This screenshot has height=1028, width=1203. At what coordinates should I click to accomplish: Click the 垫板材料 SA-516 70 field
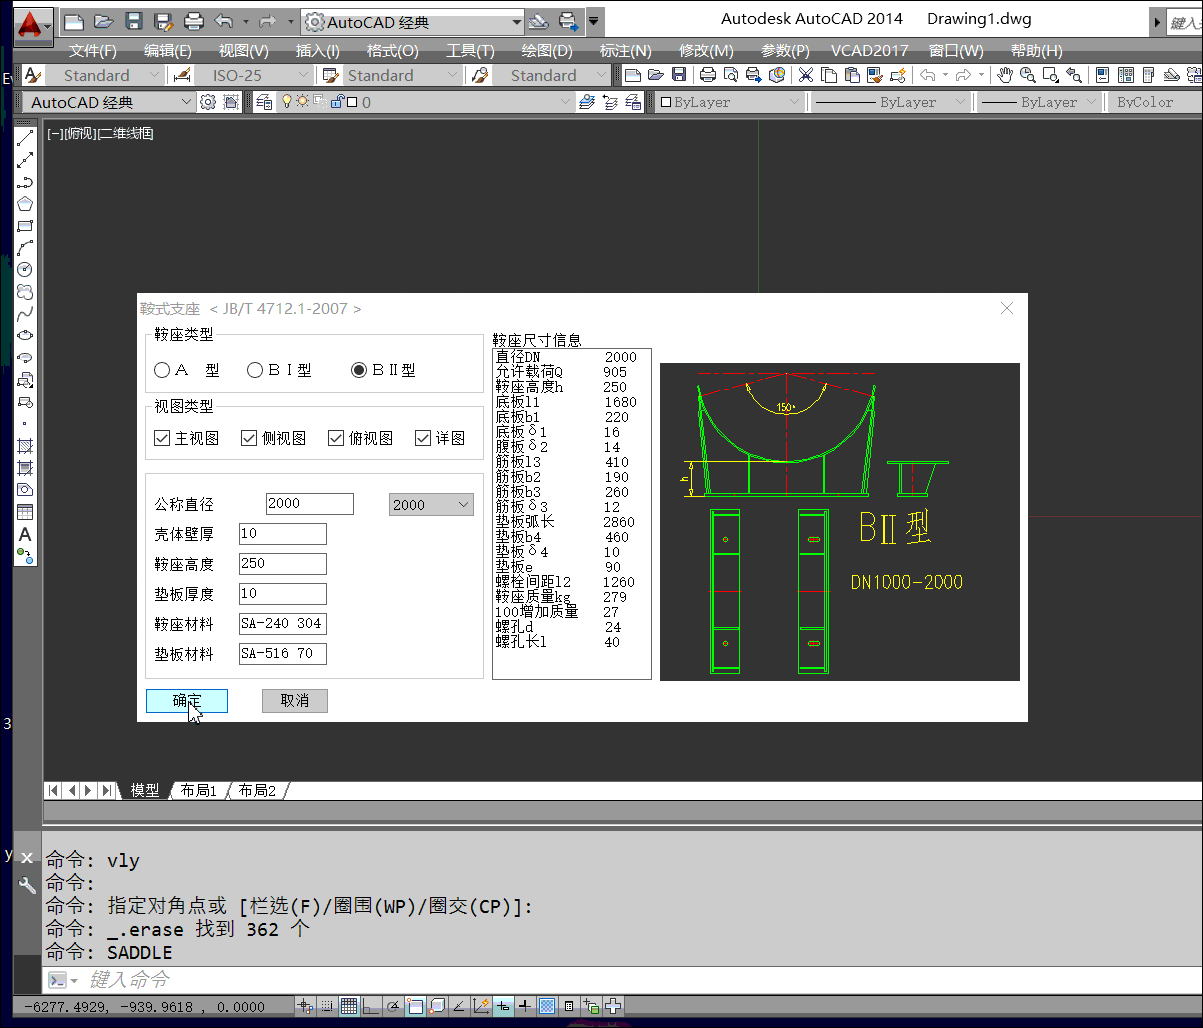click(283, 654)
